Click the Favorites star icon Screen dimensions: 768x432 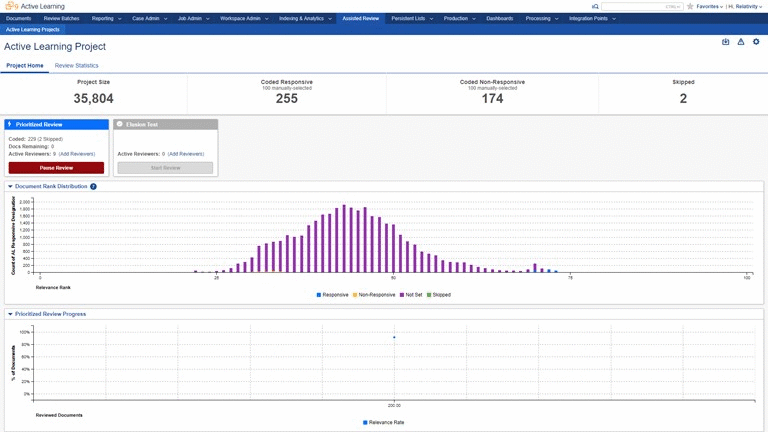(x=690, y=6)
